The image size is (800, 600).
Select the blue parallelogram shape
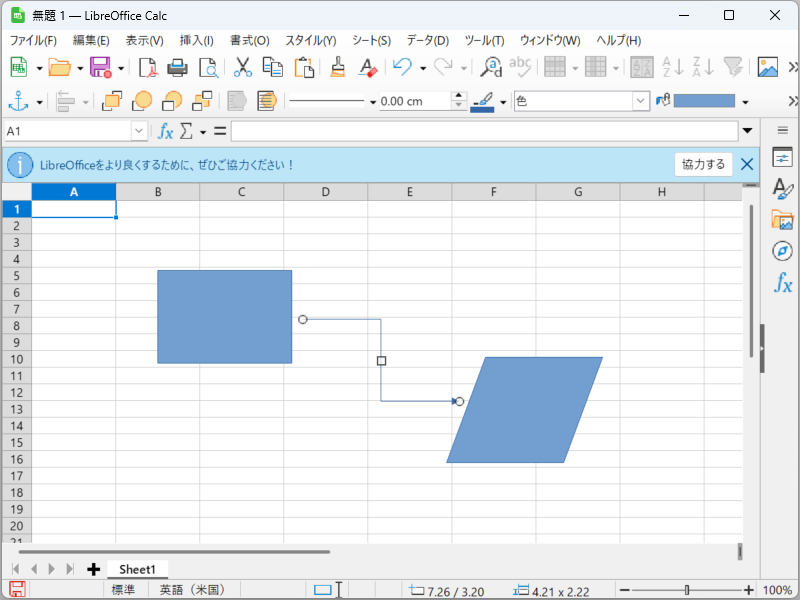coord(524,410)
